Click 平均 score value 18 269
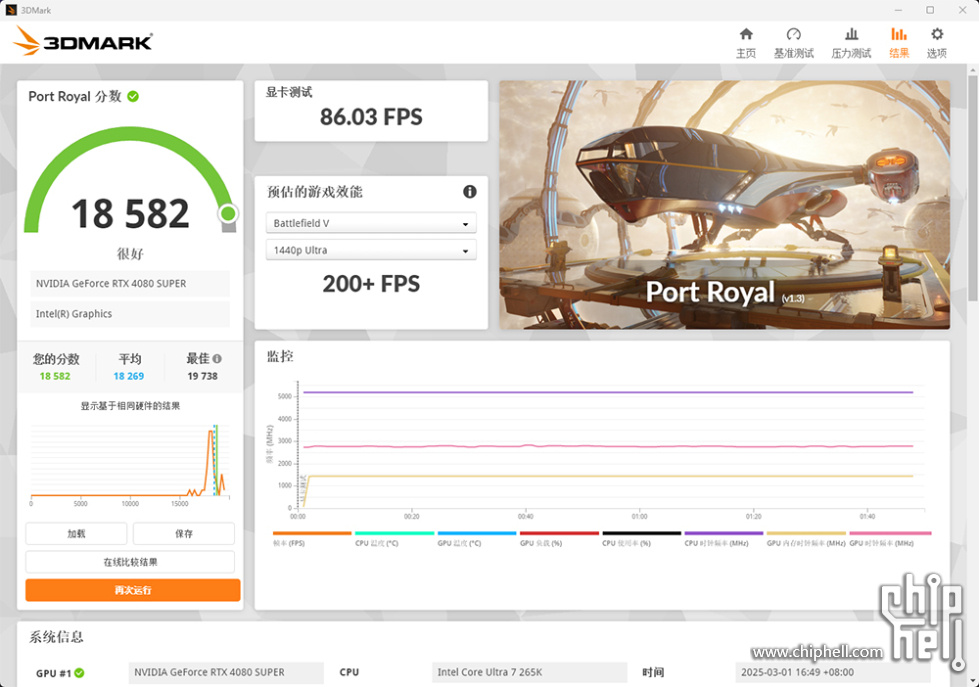This screenshot has height=687, width=979. tap(129, 376)
